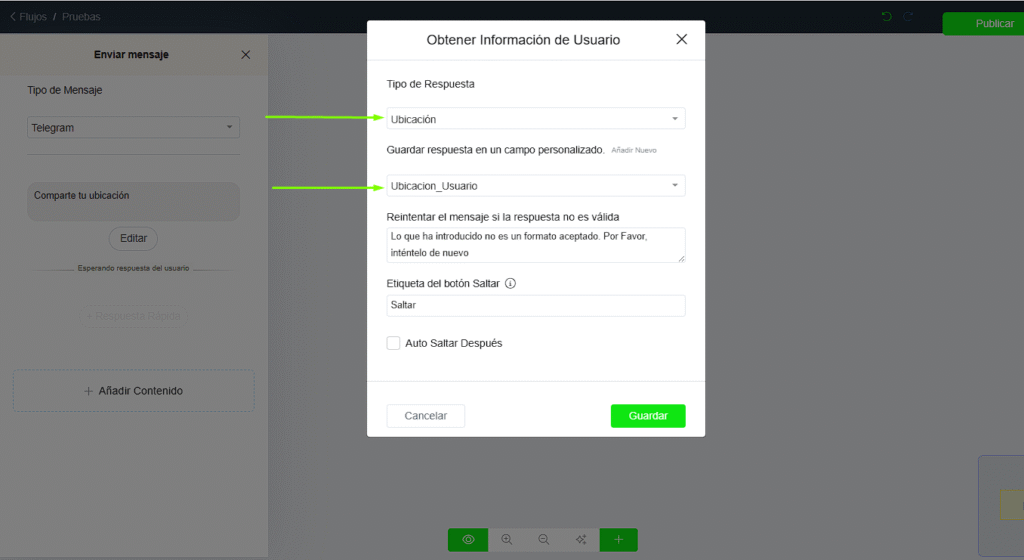Image resolution: width=1024 pixels, height=560 pixels.
Task: Click the info icon beside Etiqueta del botón Saltar
Action: [x=510, y=284]
